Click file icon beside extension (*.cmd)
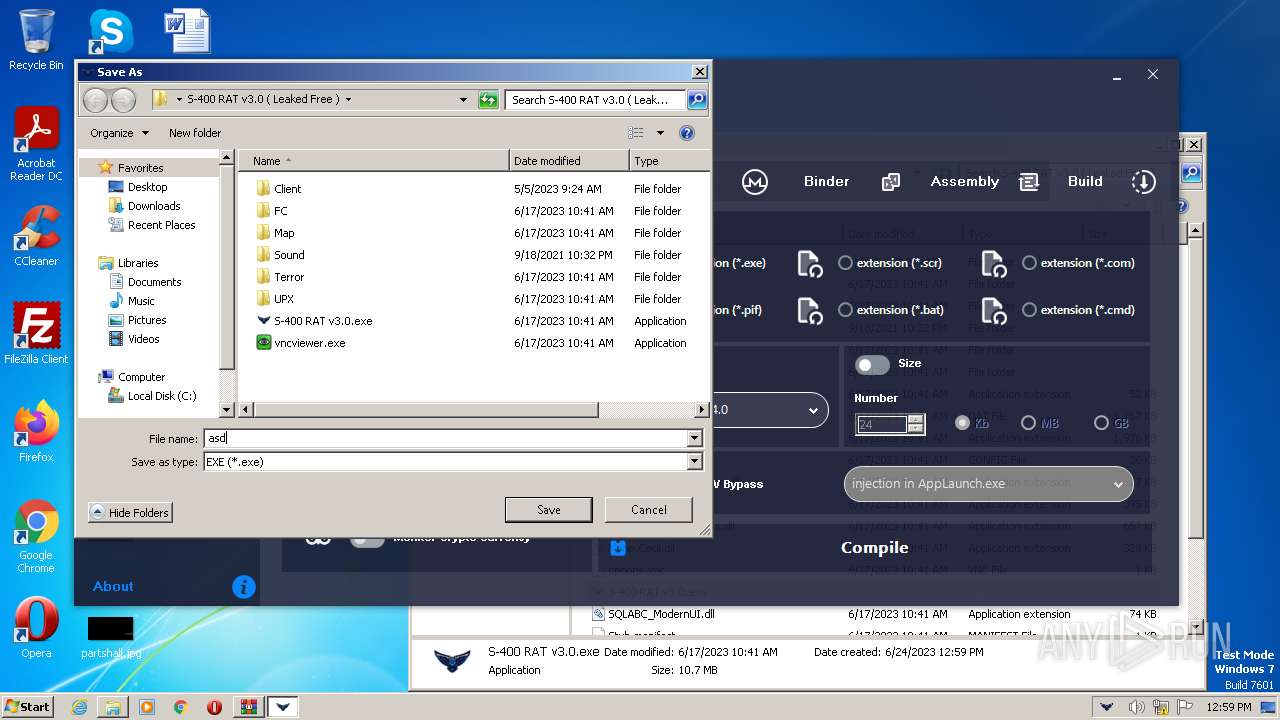This screenshot has width=1280, height=720. 993,310
